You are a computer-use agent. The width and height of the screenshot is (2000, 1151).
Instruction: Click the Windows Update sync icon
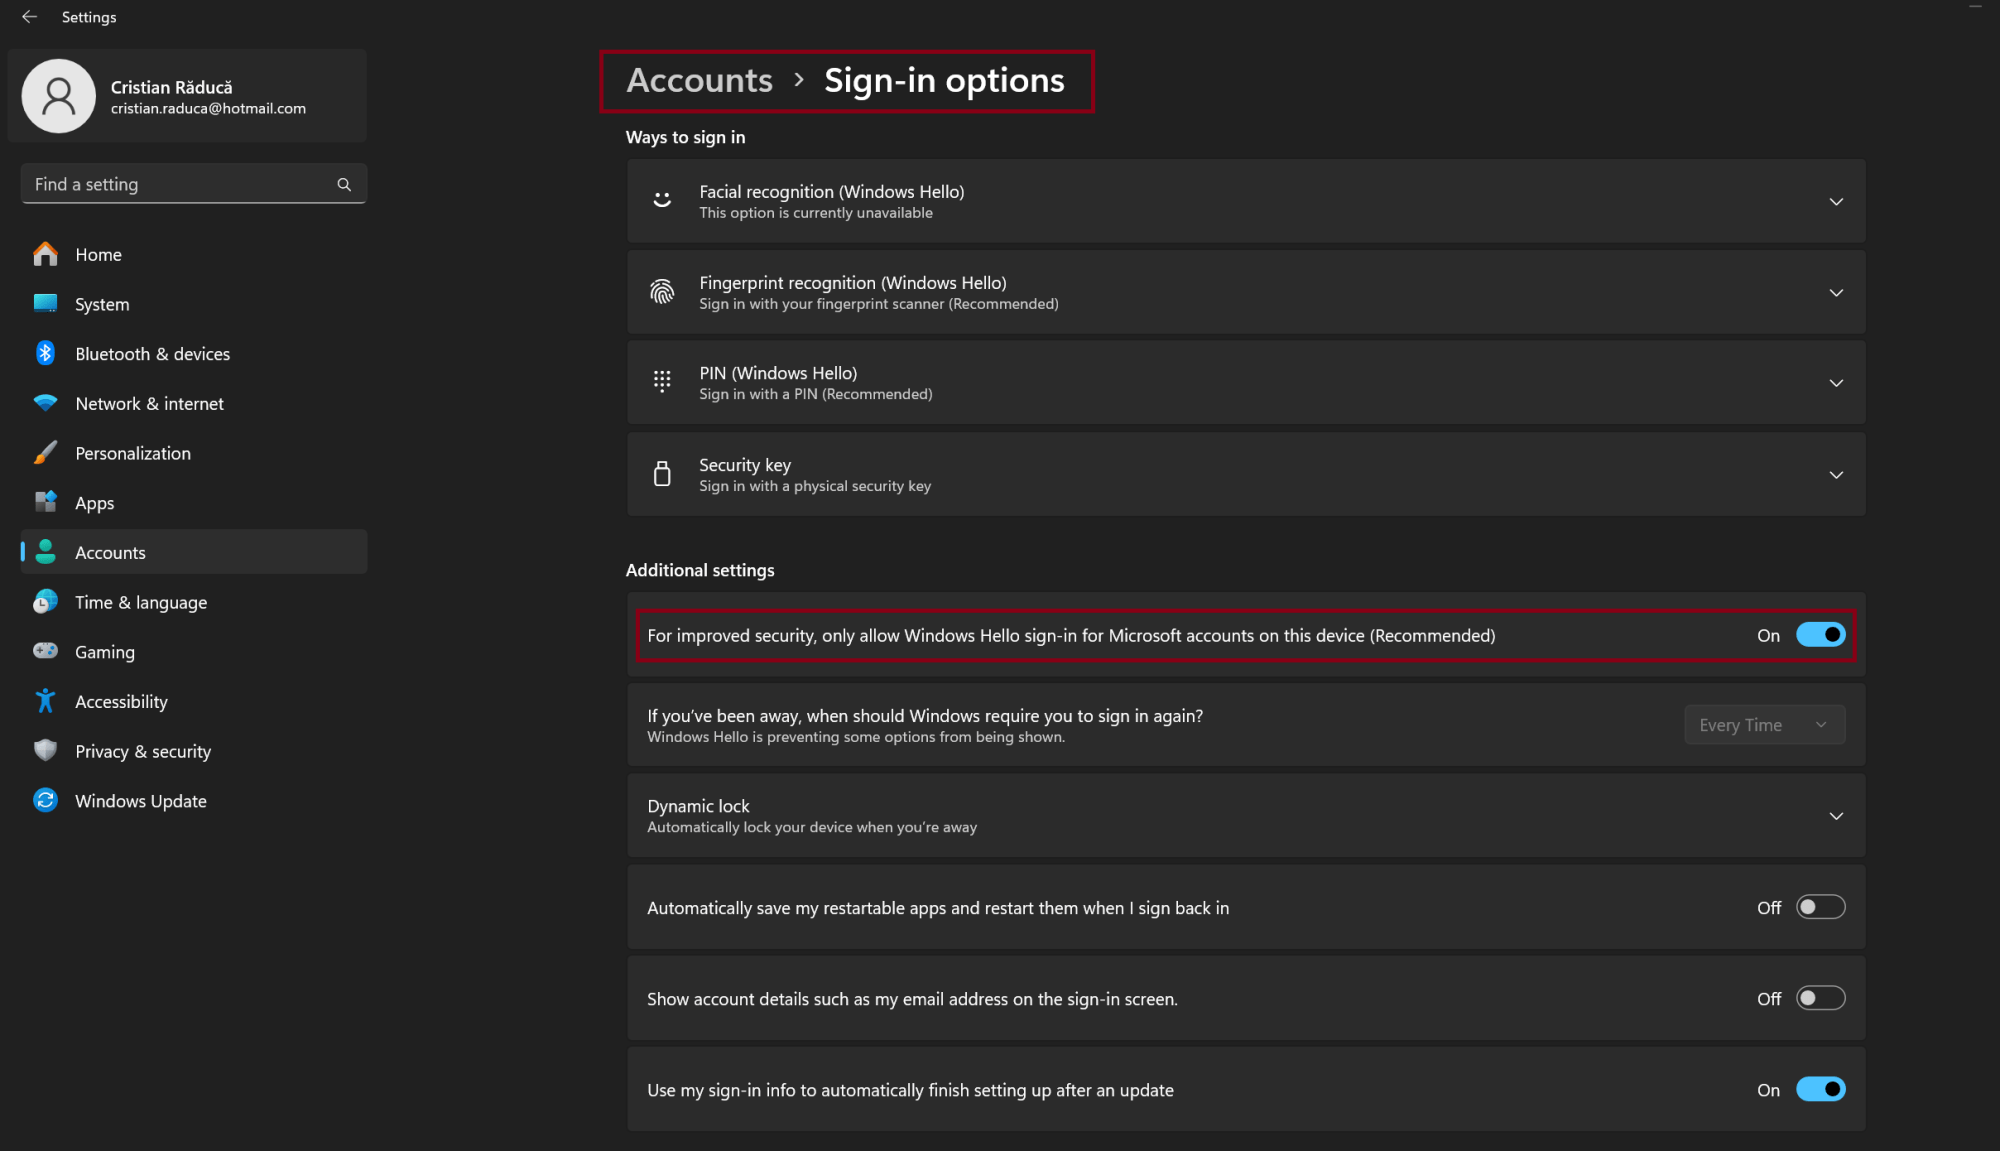pos(45,801)
